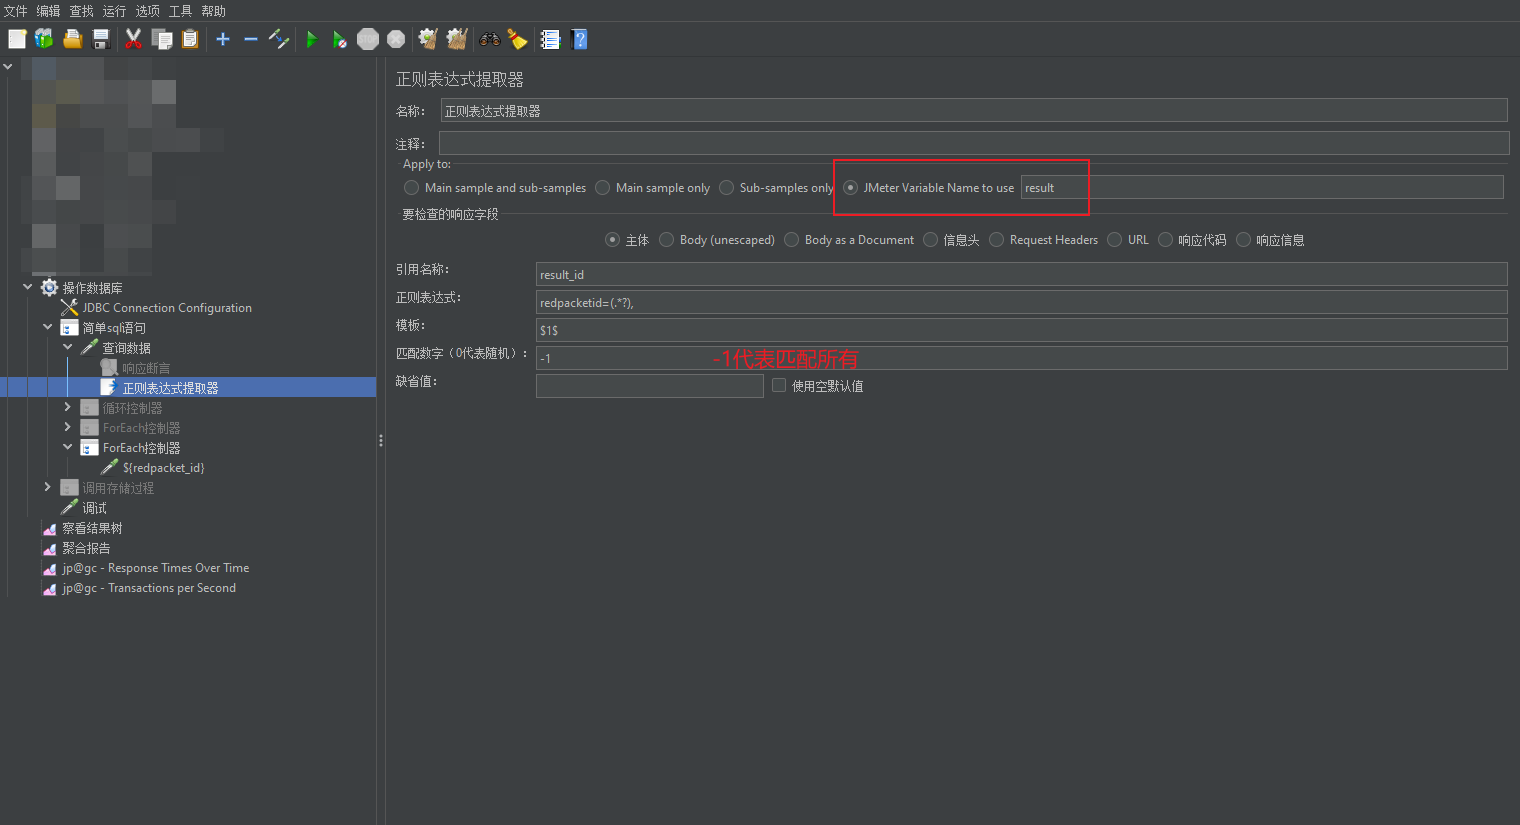The width and height of the screenshot is (1520, 825).
Task: Expand the 调用存储过程 node
Action: pyautogui.click(x=47, y=487)
